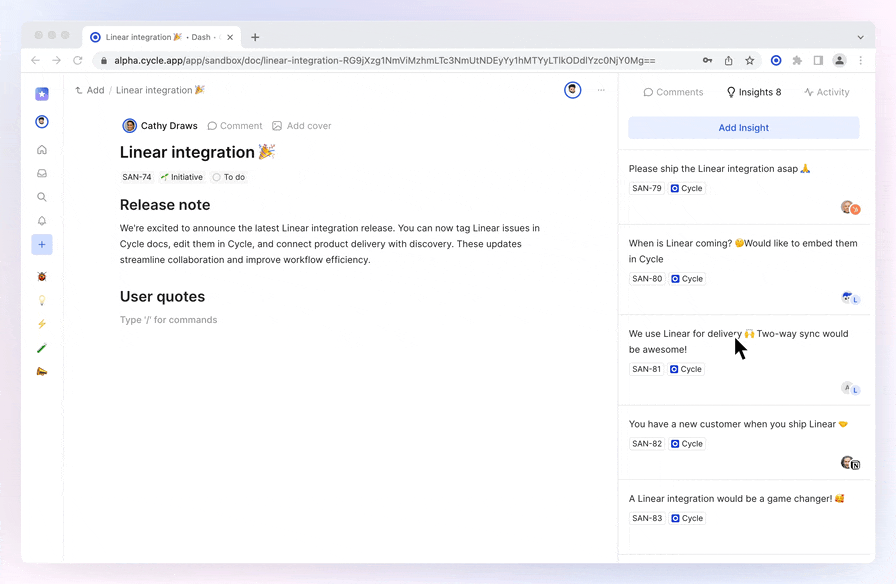The image size is (896, 584).
Task: Open notifications bell in the sidebar
Action: [42, 221]
